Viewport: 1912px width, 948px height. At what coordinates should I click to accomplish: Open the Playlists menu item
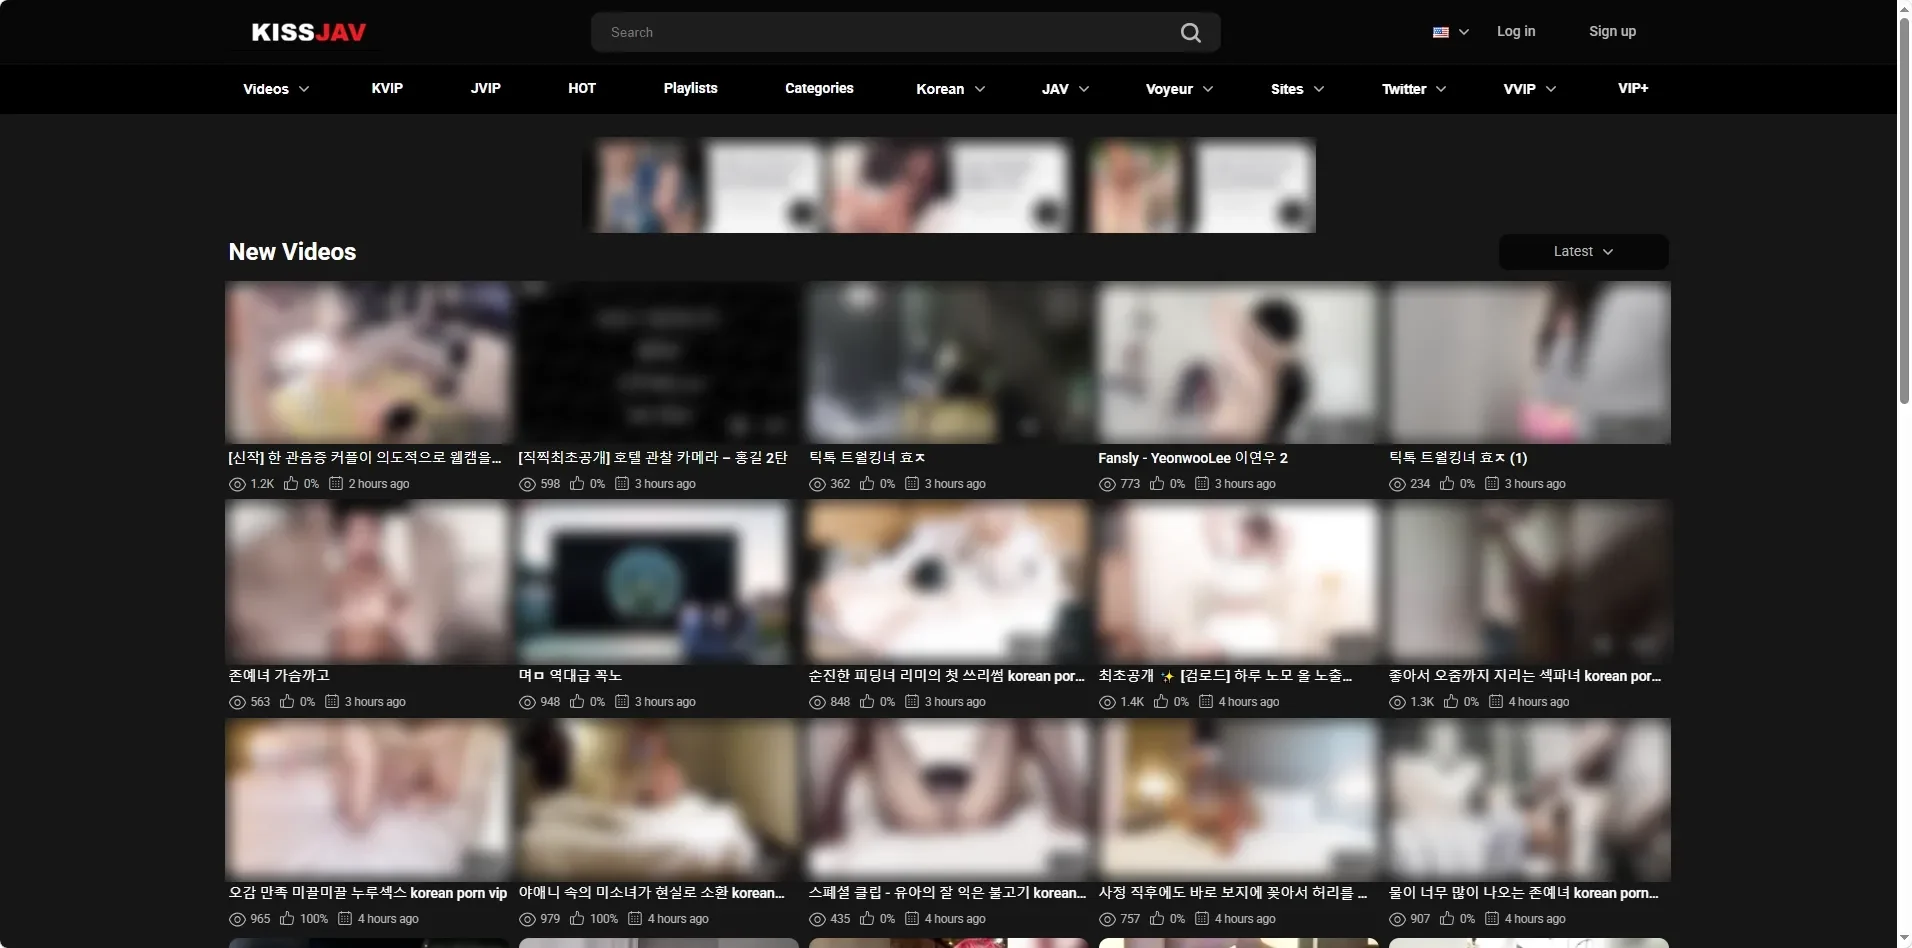(x=690, y=88)
